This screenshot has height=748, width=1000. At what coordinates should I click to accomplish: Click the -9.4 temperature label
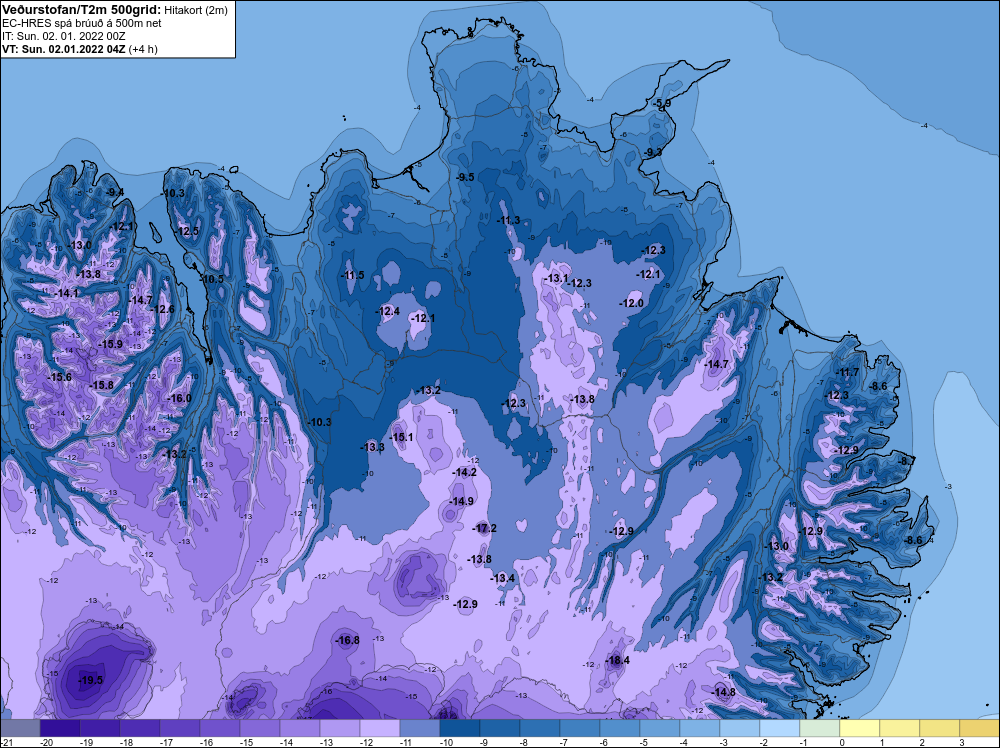(114, 192)
